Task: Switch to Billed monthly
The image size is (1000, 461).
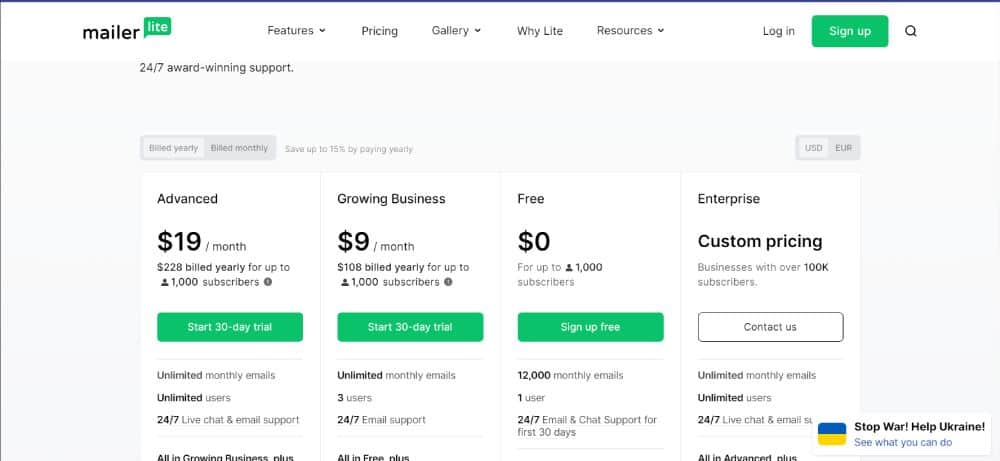Action: click(x=239, y=148)
